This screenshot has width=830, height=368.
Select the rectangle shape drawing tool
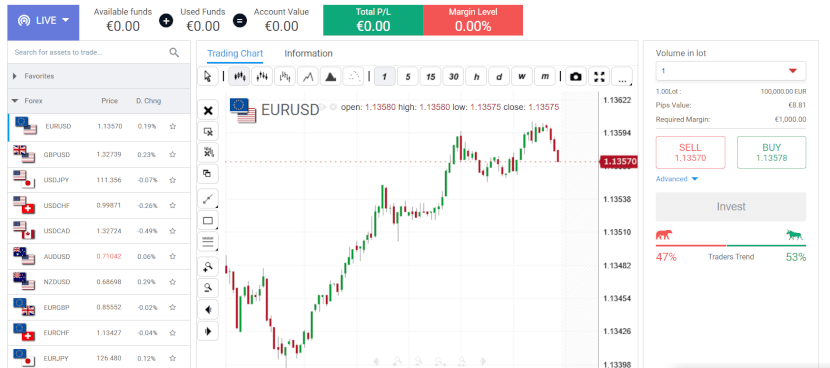point(208,221)
